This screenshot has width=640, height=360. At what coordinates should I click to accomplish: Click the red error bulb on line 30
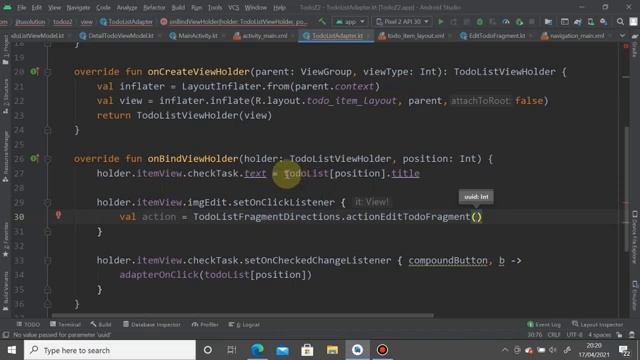[58, 215]
